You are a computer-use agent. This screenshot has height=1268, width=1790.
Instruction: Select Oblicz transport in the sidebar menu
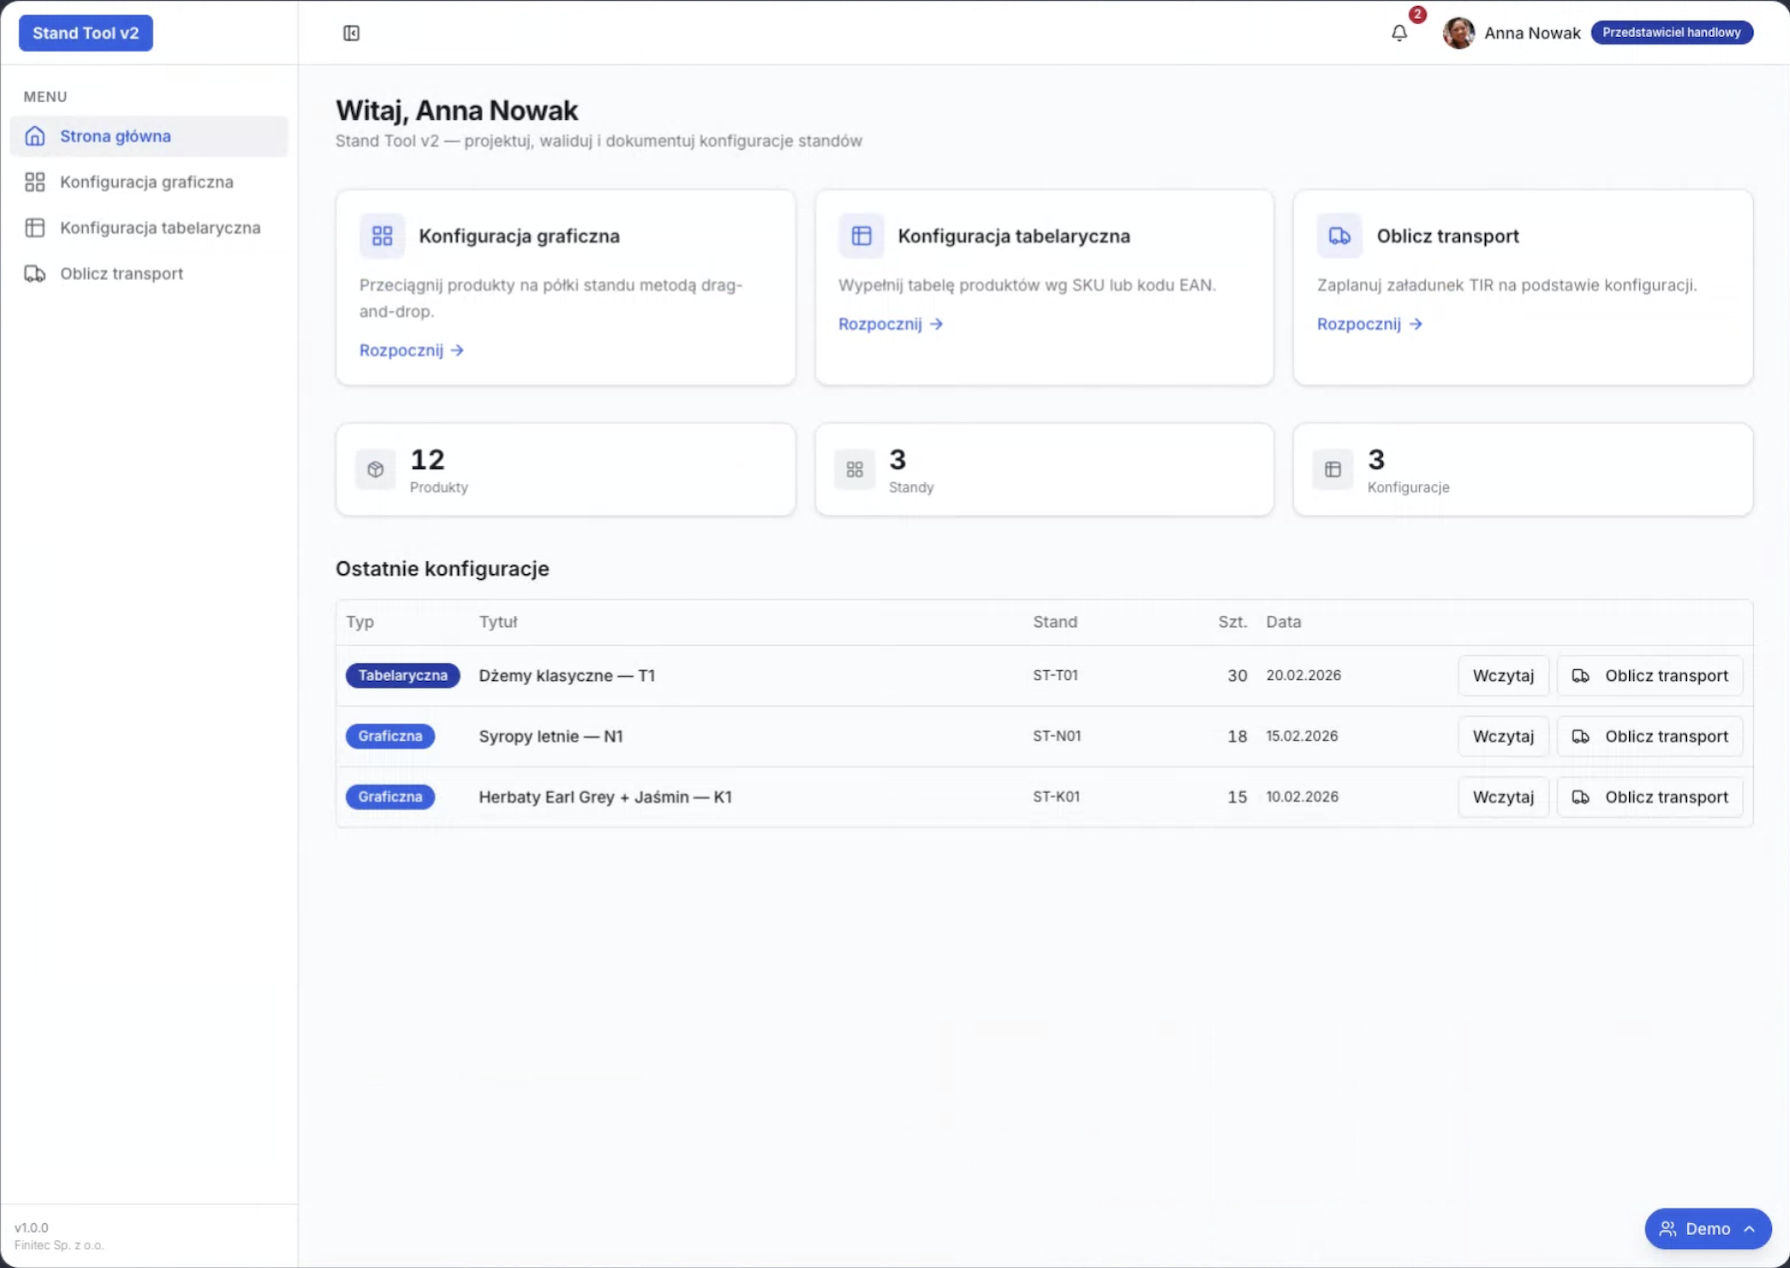tap(121, 274)
